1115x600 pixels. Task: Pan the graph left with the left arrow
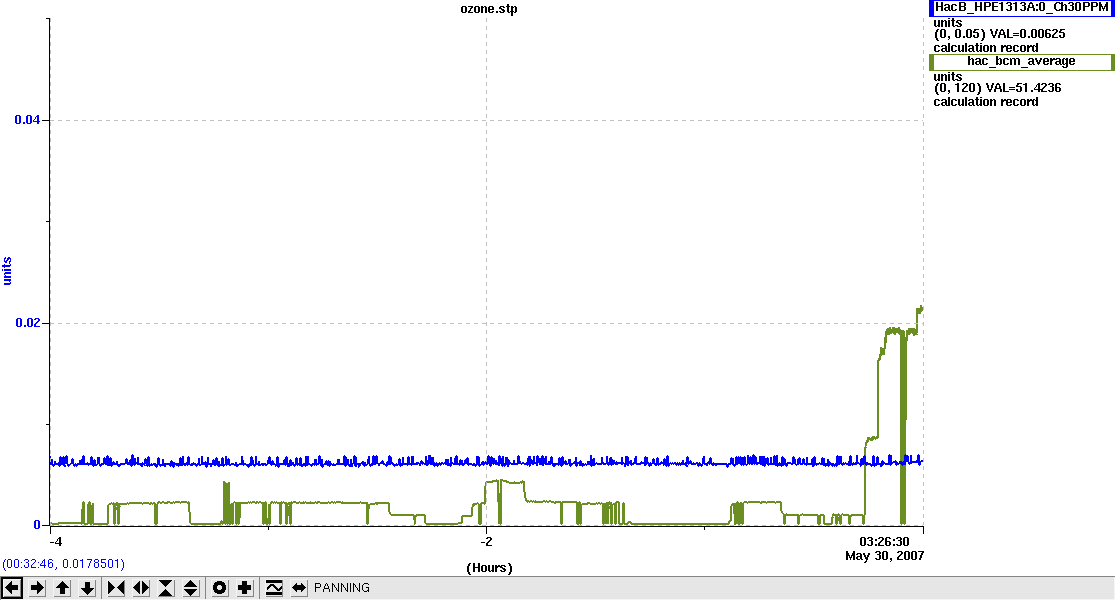12,588
